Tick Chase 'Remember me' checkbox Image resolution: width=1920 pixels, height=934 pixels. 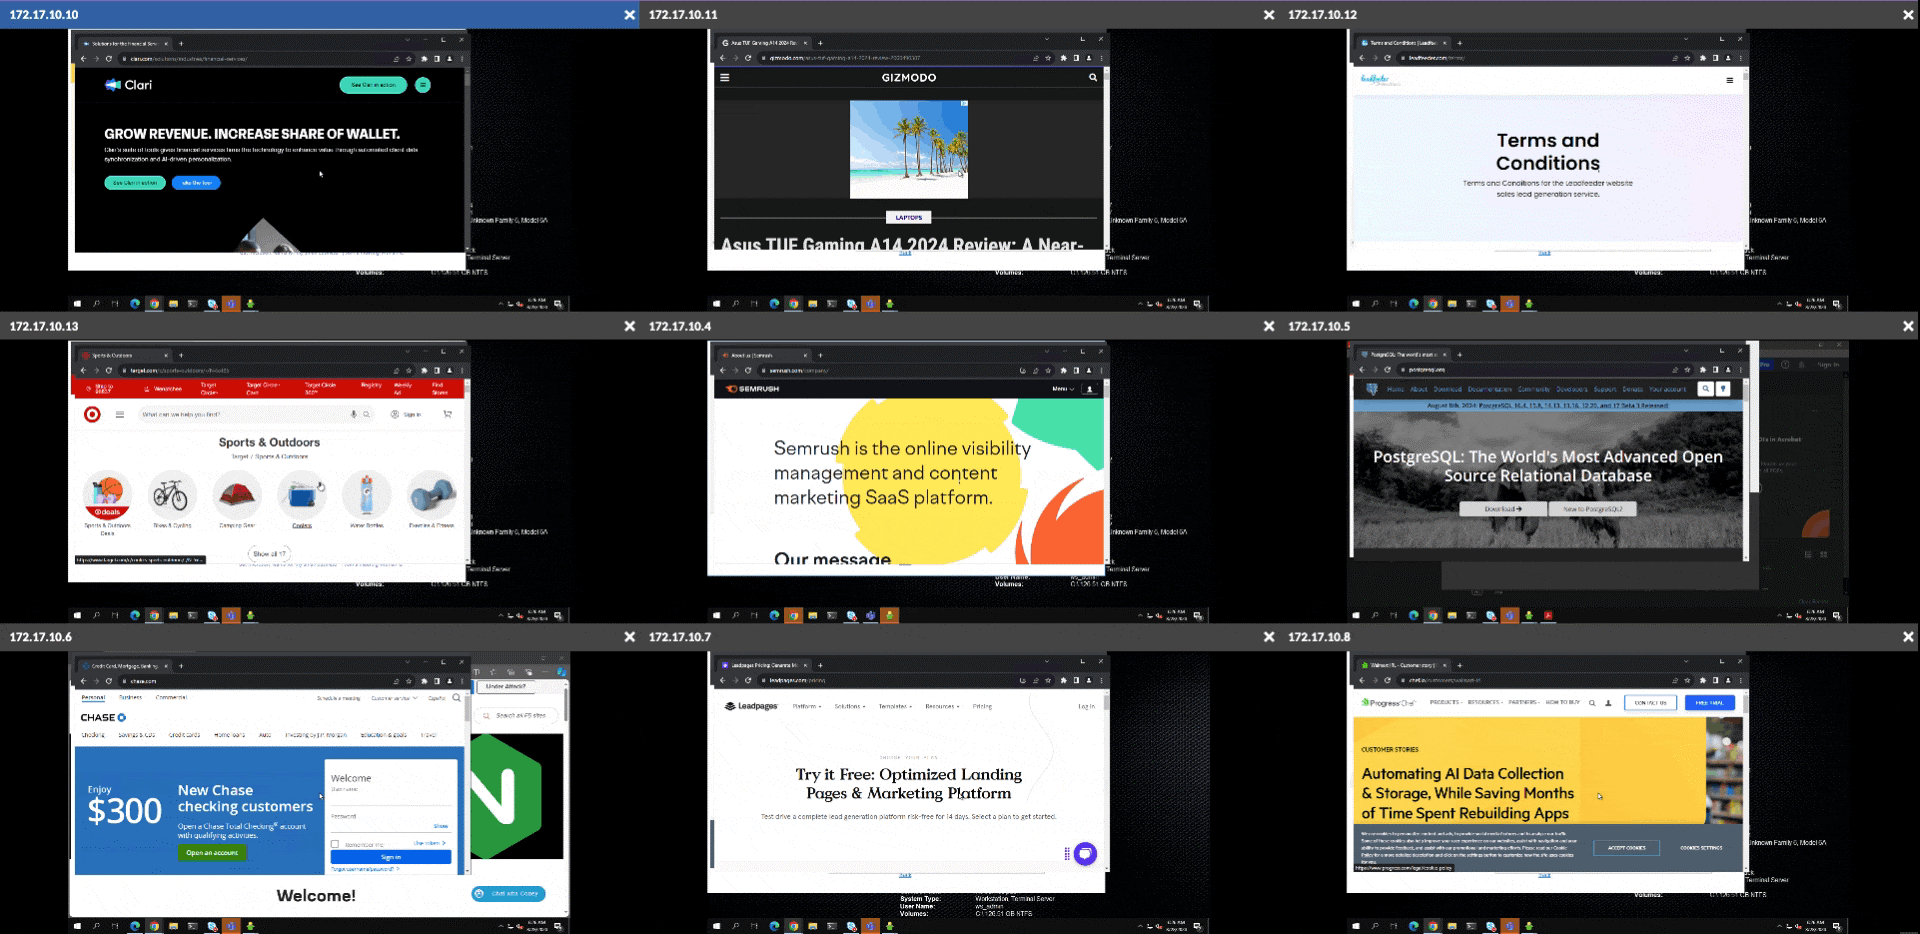335,844
